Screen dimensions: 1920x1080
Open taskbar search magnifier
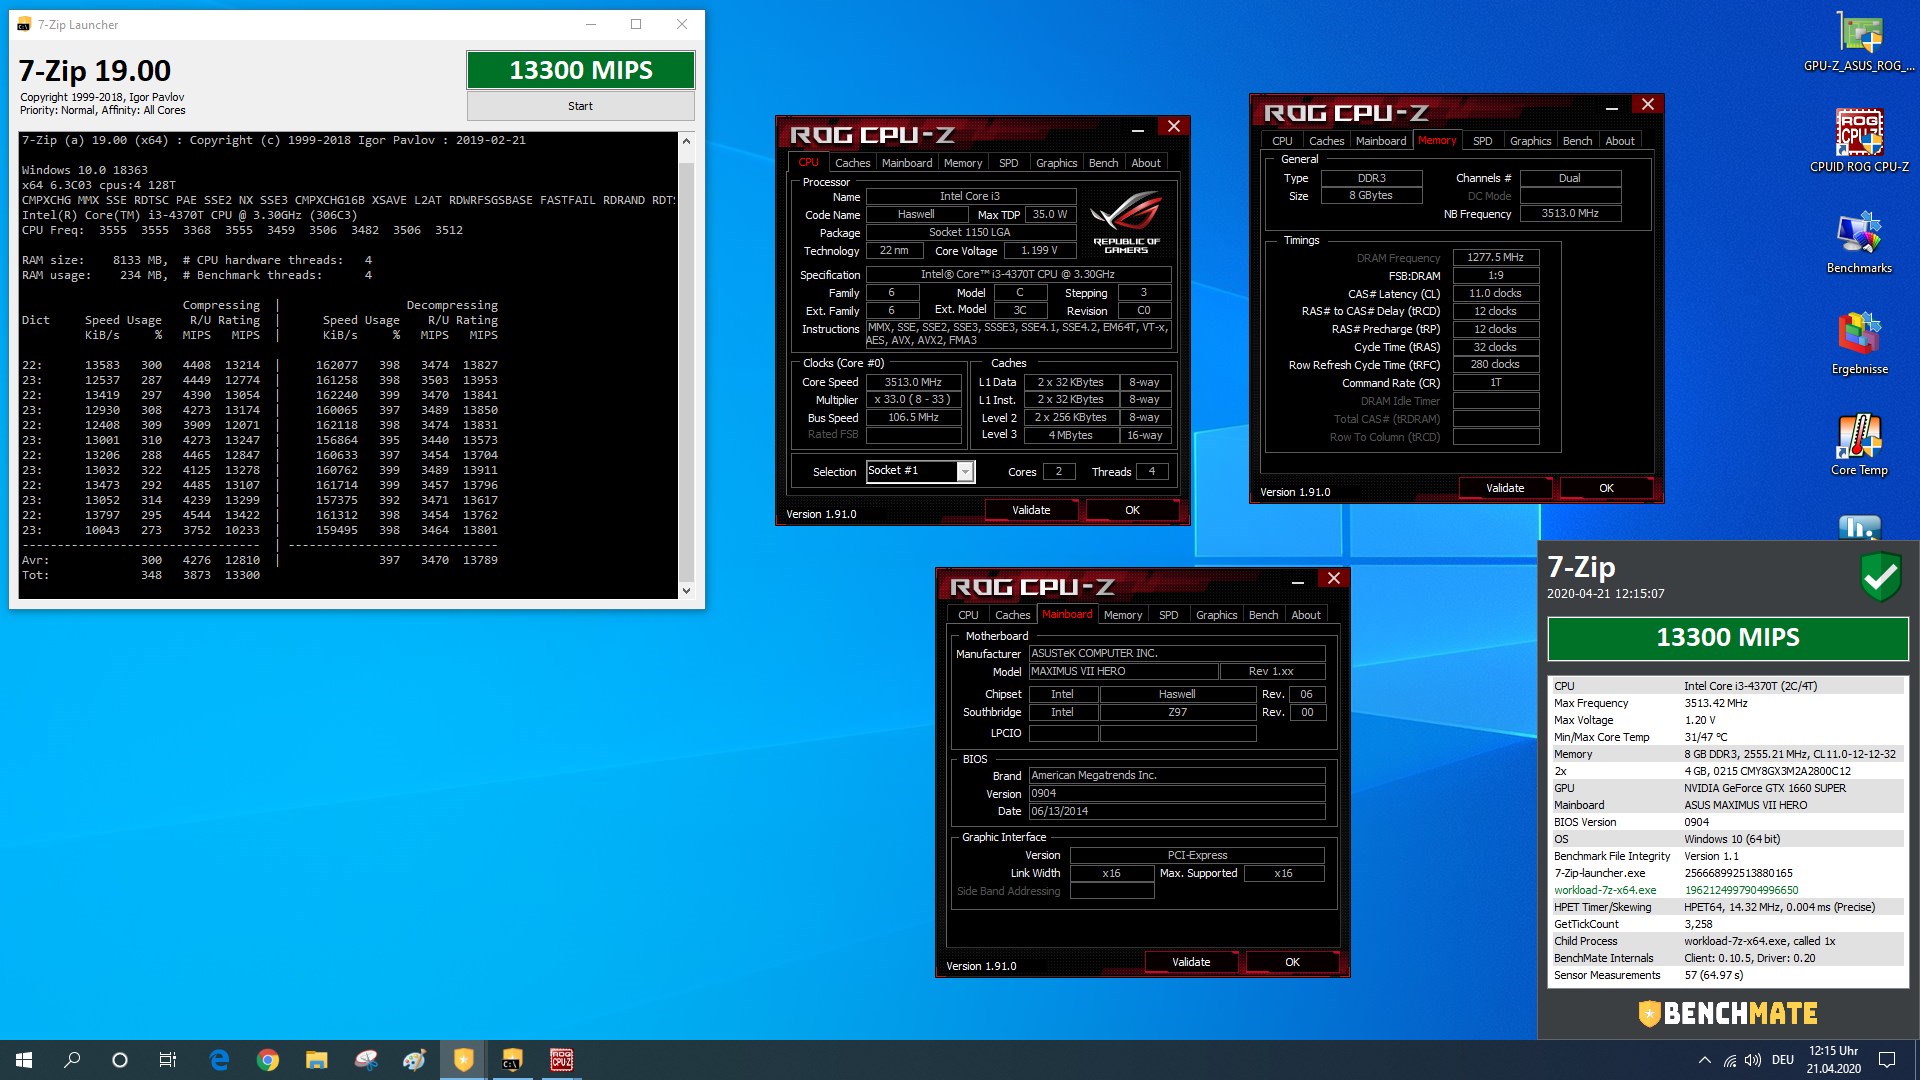(x=72, y=1060)
